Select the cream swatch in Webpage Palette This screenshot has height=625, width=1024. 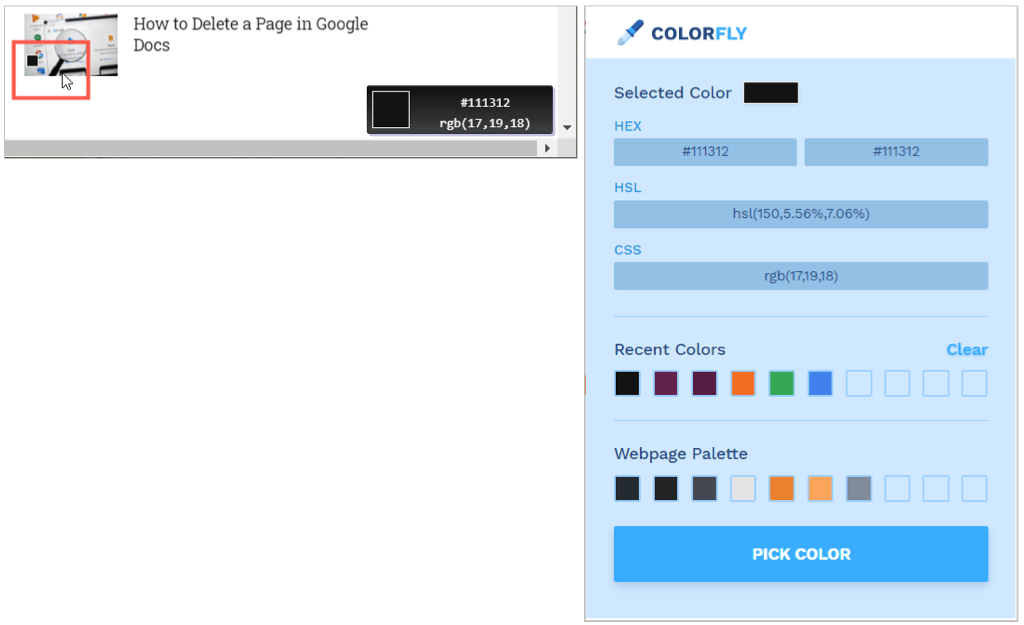[x=742, y=488]
